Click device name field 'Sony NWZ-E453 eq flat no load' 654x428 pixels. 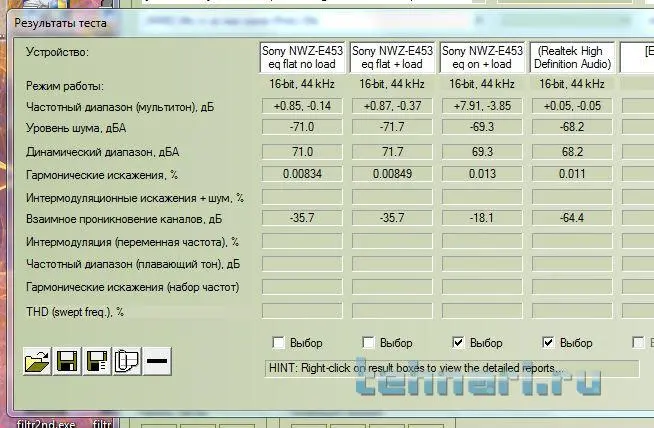tap(302, 57)
